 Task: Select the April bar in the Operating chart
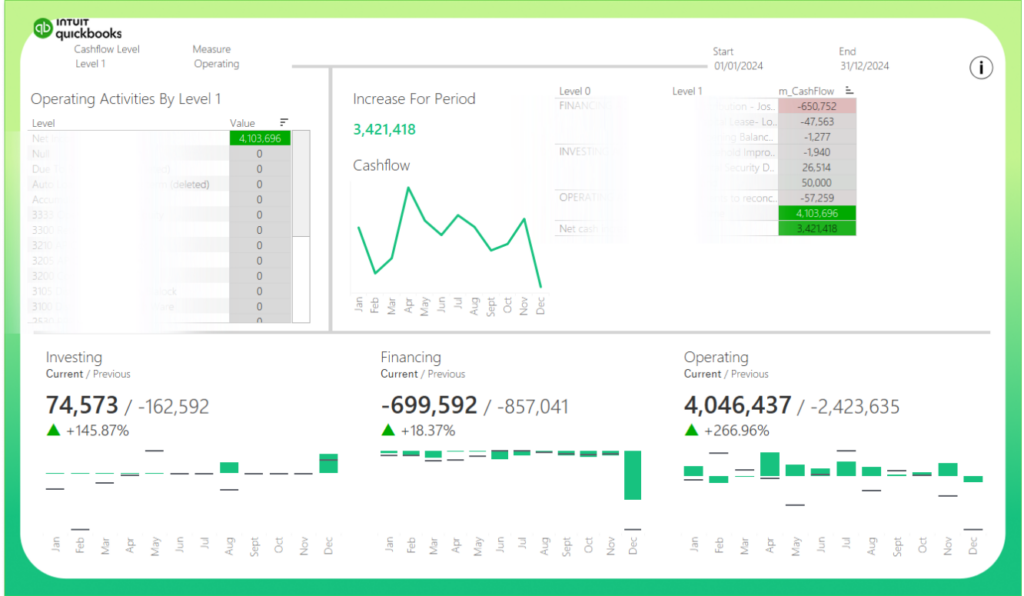770,464
